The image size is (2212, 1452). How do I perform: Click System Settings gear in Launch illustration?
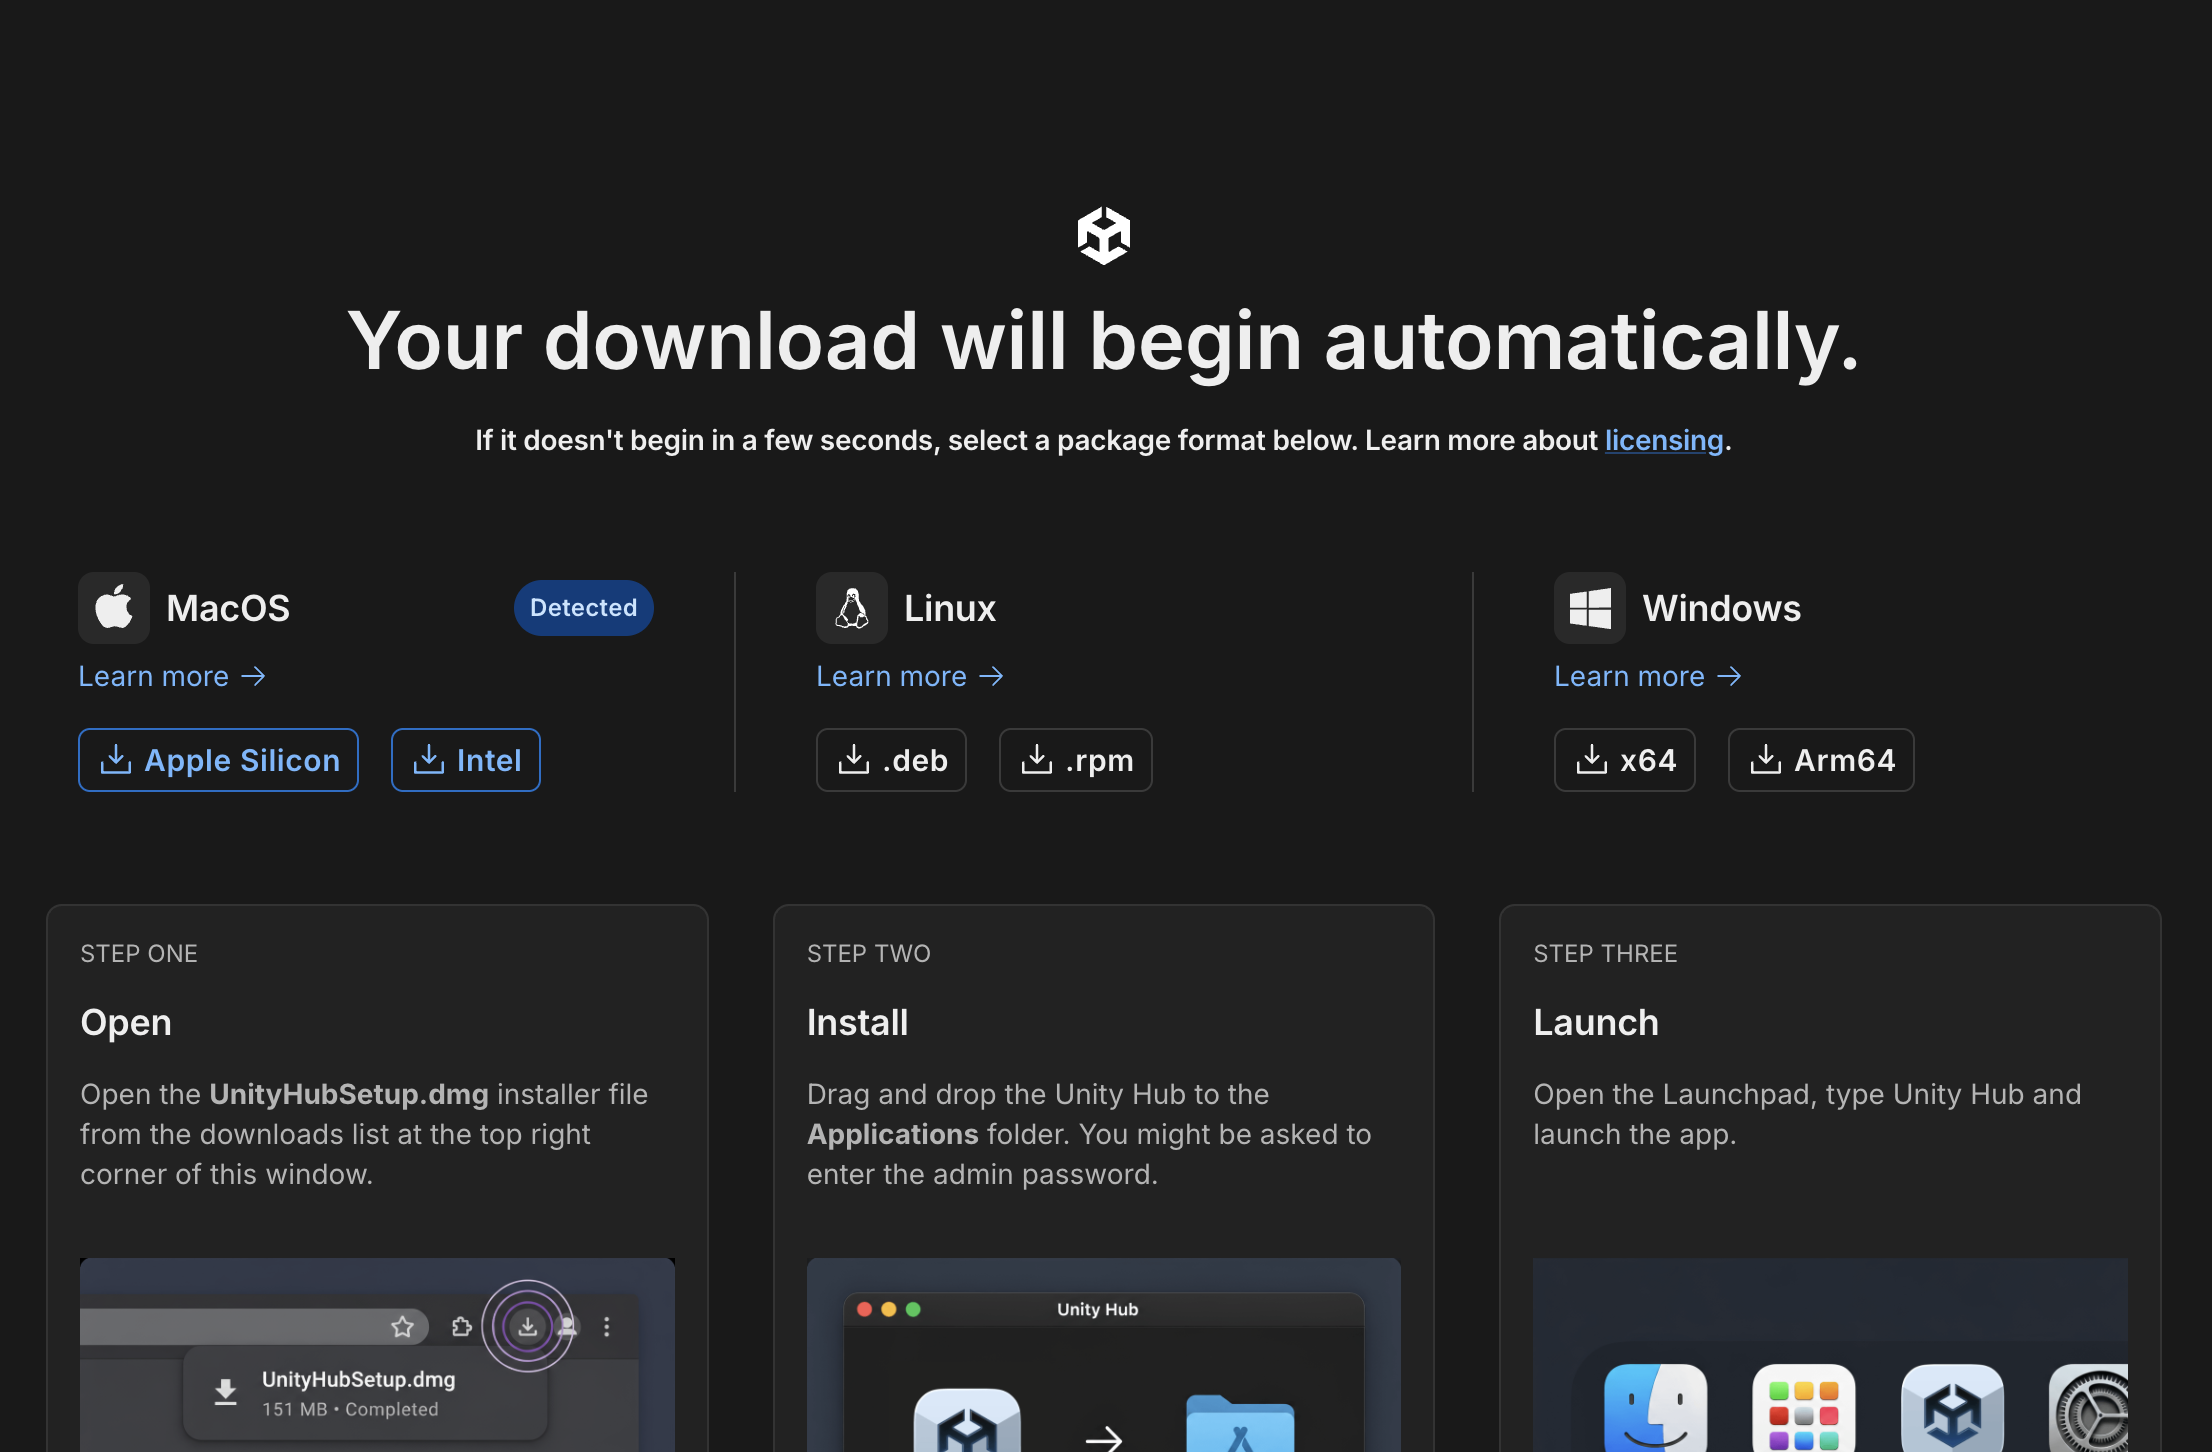pyautogui.click(x=2089, y=1408)
